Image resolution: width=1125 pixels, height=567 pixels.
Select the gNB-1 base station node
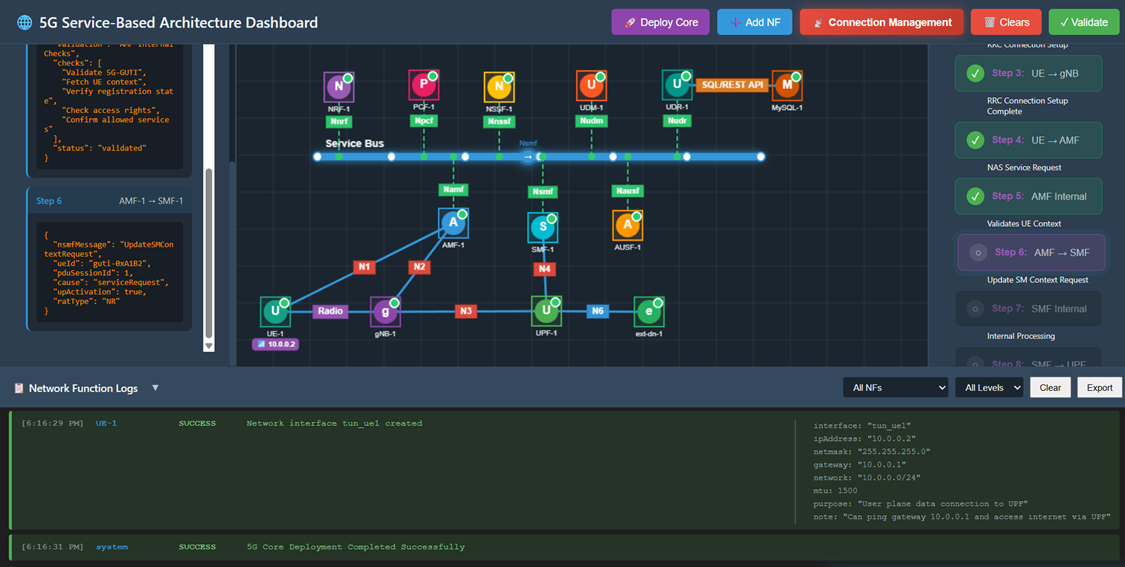(x=385, y=311)
